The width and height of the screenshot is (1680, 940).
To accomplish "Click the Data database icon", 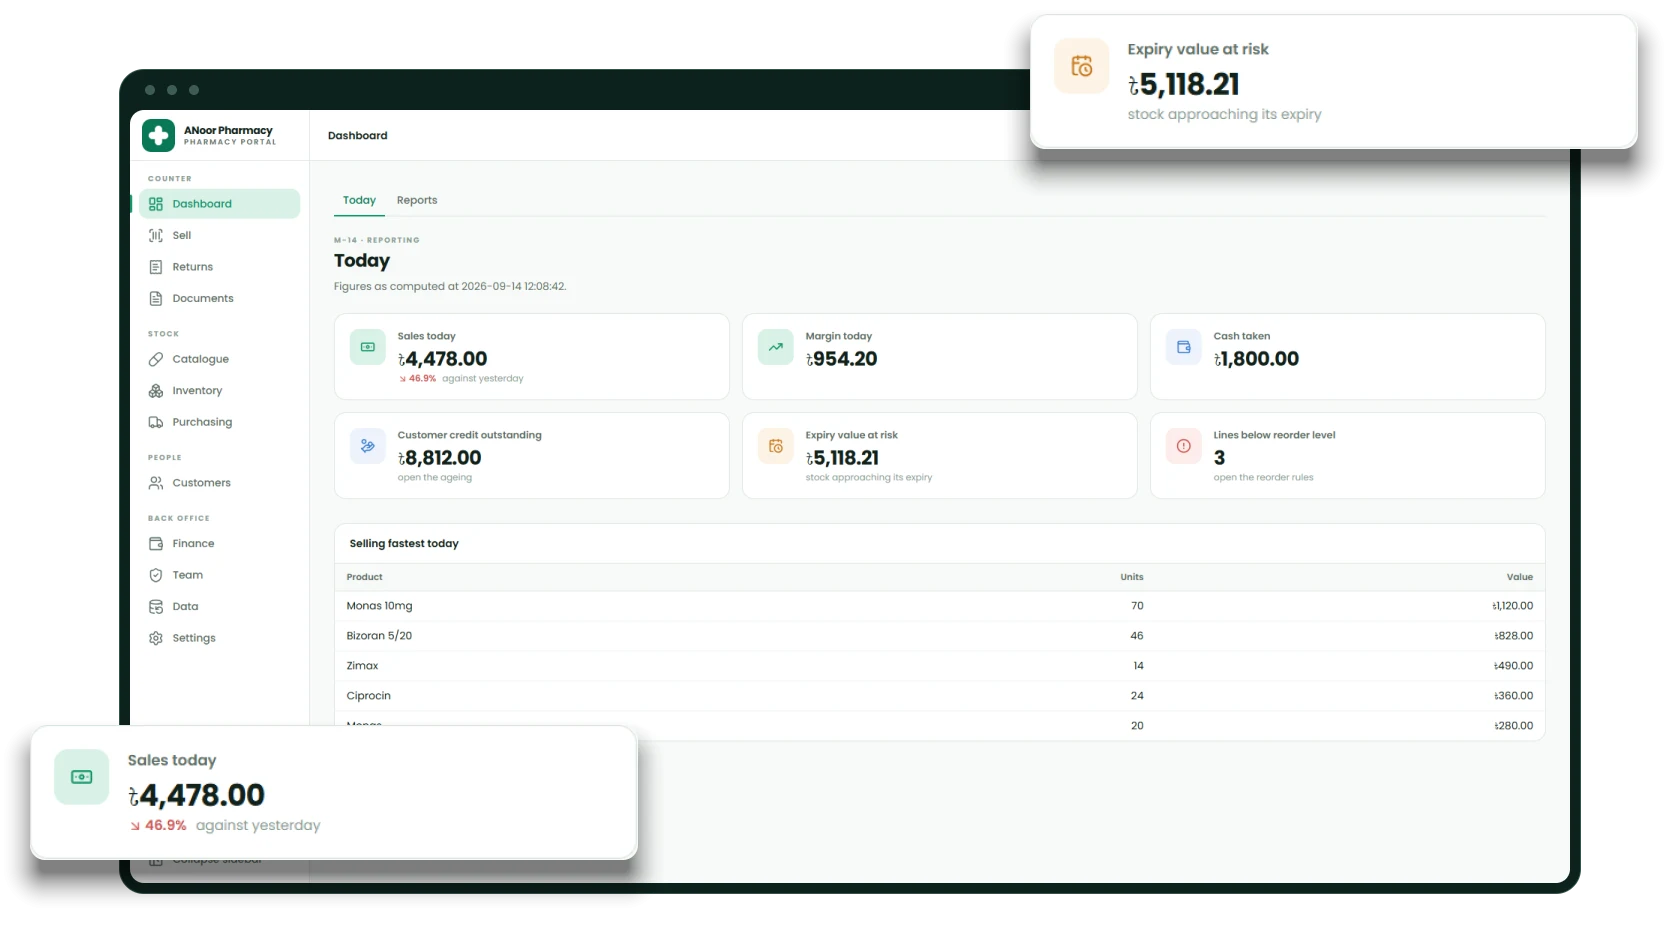I will click(x=156, y=607).
